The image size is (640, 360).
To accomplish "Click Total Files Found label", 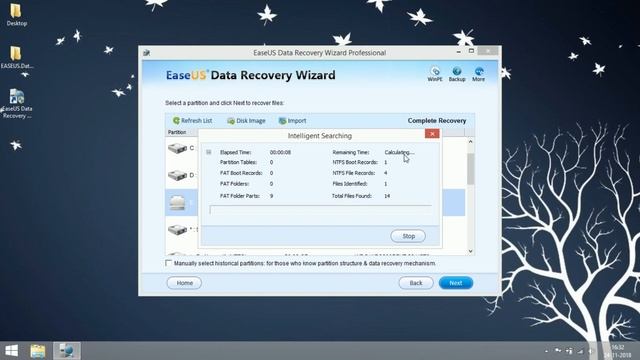I will [x=352, y=196].
